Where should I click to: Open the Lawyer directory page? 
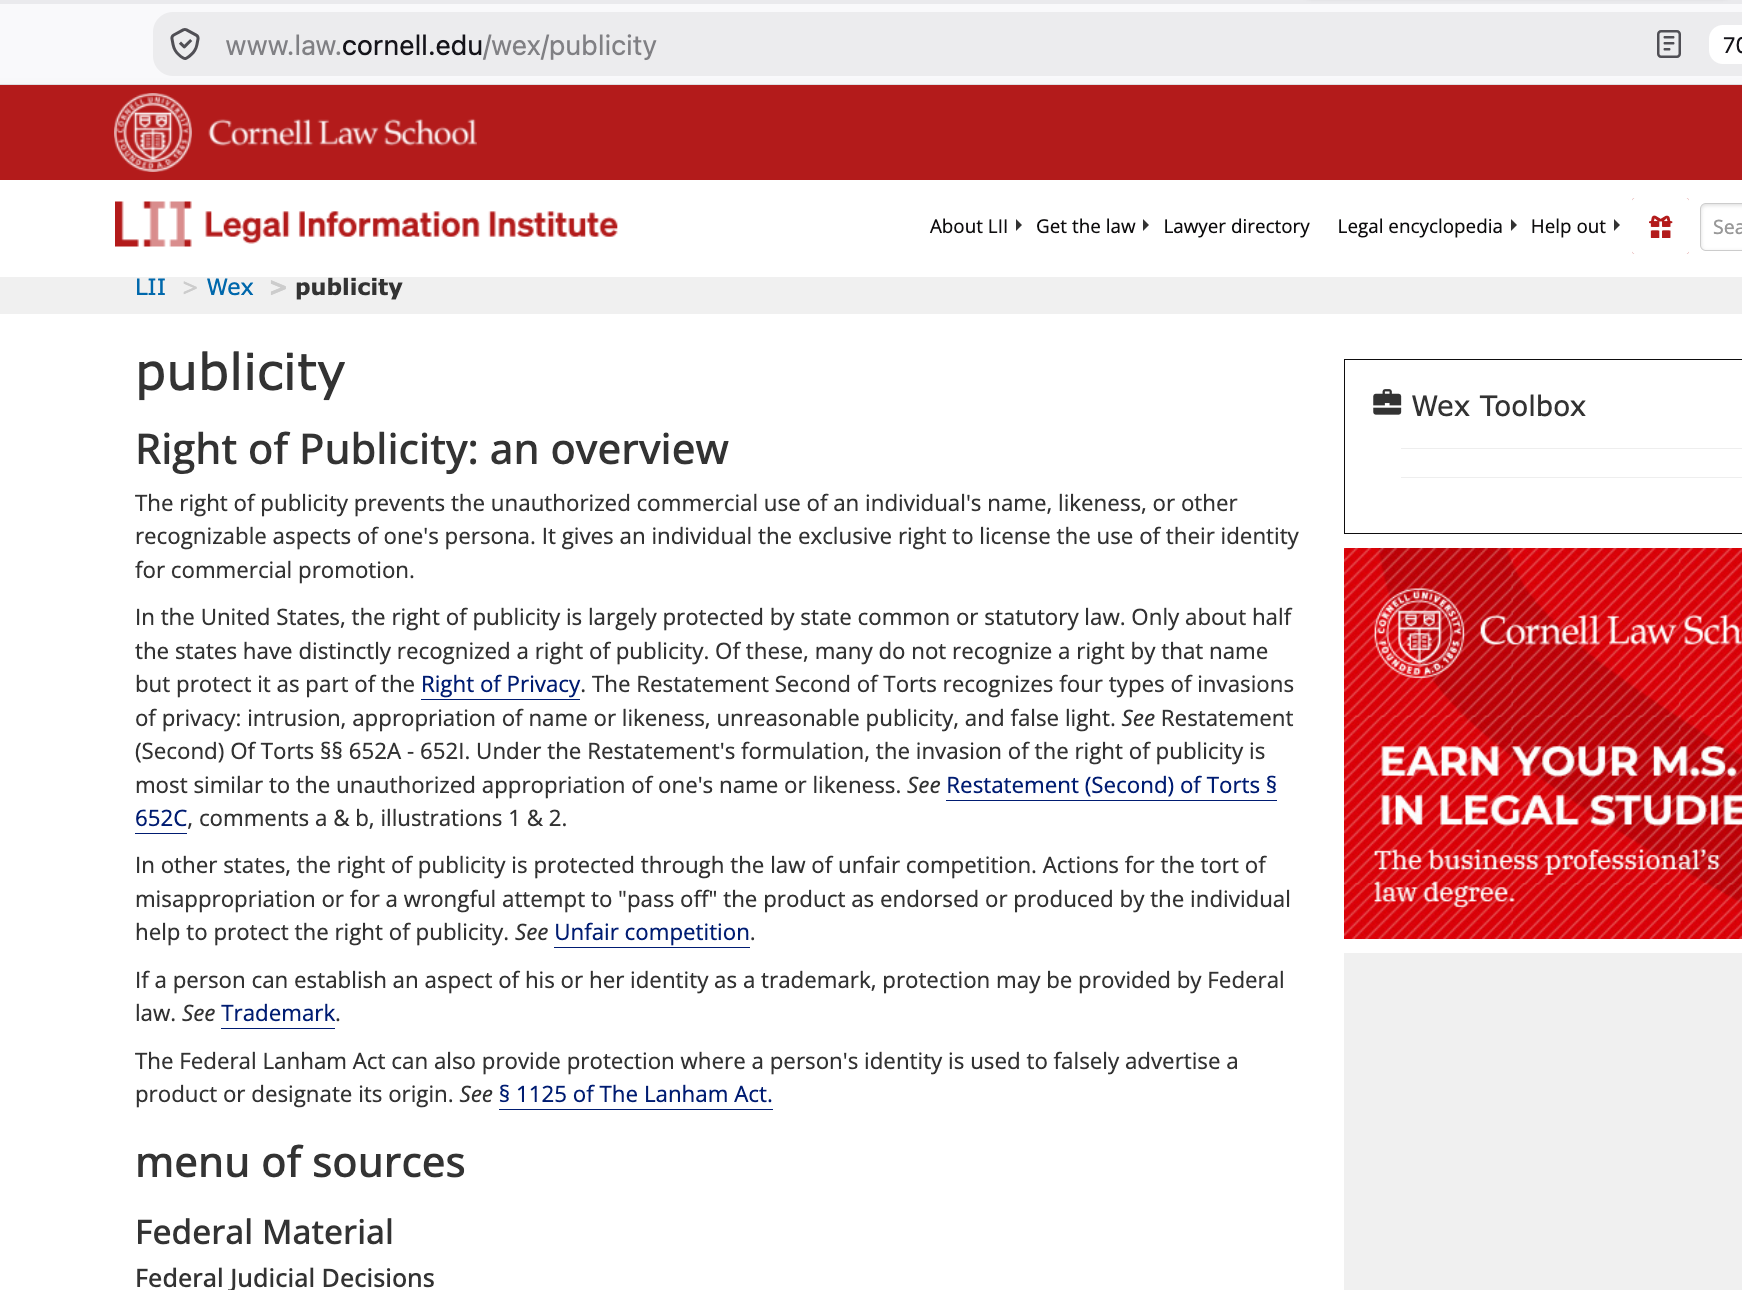pos(1236,226)
